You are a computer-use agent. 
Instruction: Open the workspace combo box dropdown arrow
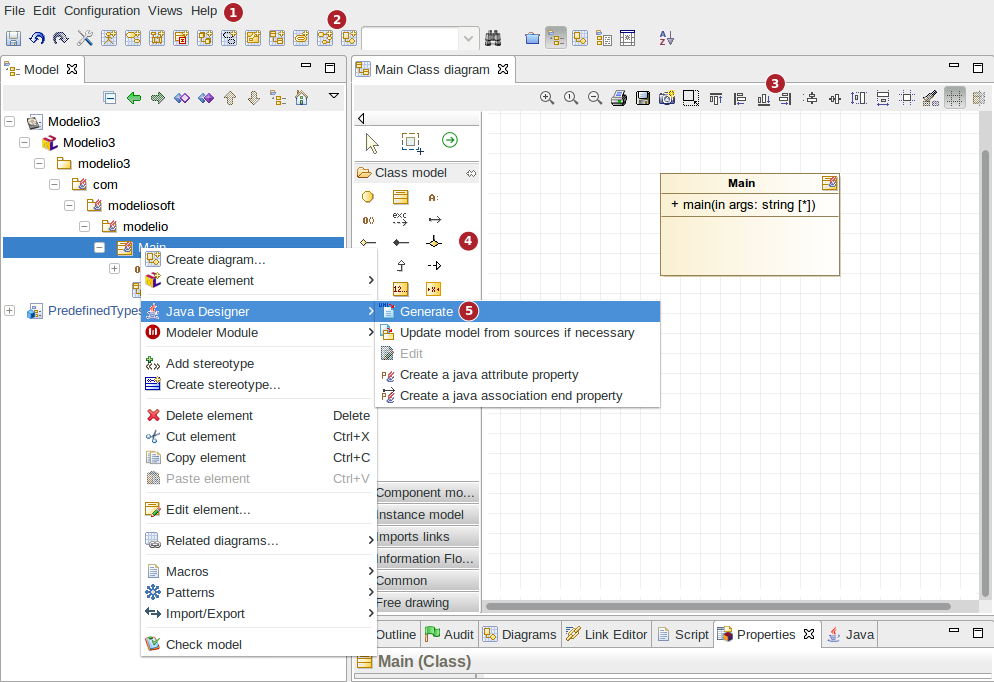tap(469, 38)
